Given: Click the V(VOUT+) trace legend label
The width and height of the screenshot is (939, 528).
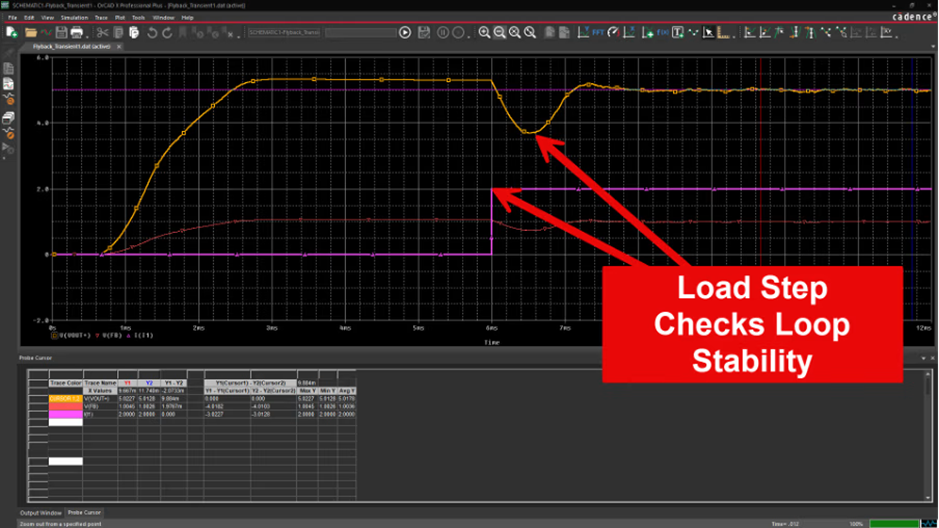Looking at the screenshot, I should (75, 336).
